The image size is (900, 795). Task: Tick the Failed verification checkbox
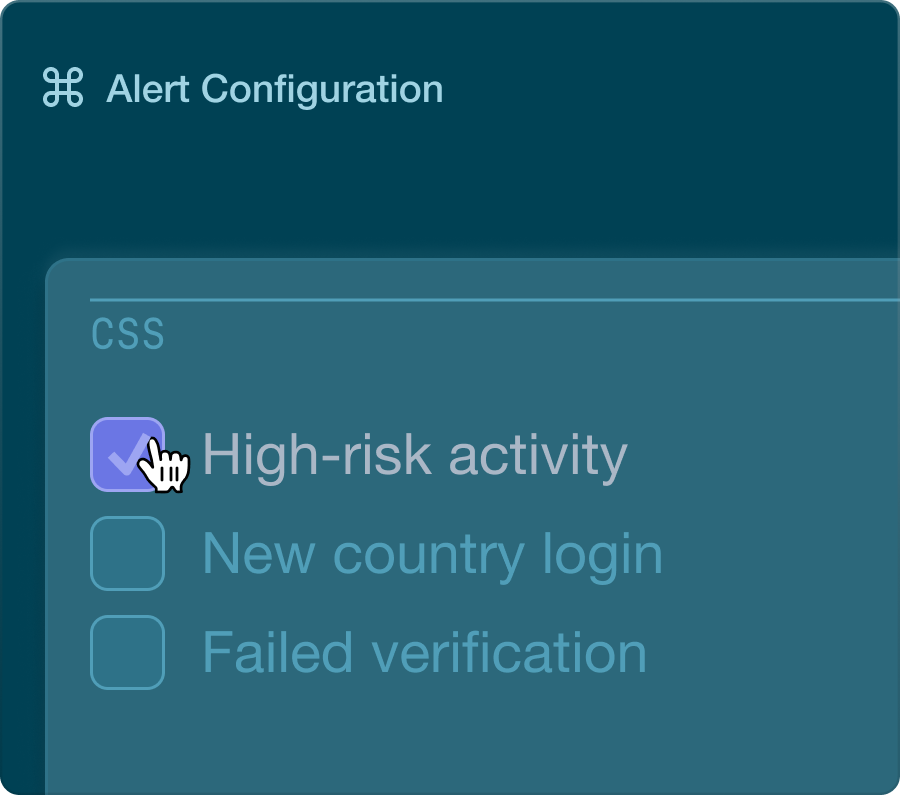127,652
